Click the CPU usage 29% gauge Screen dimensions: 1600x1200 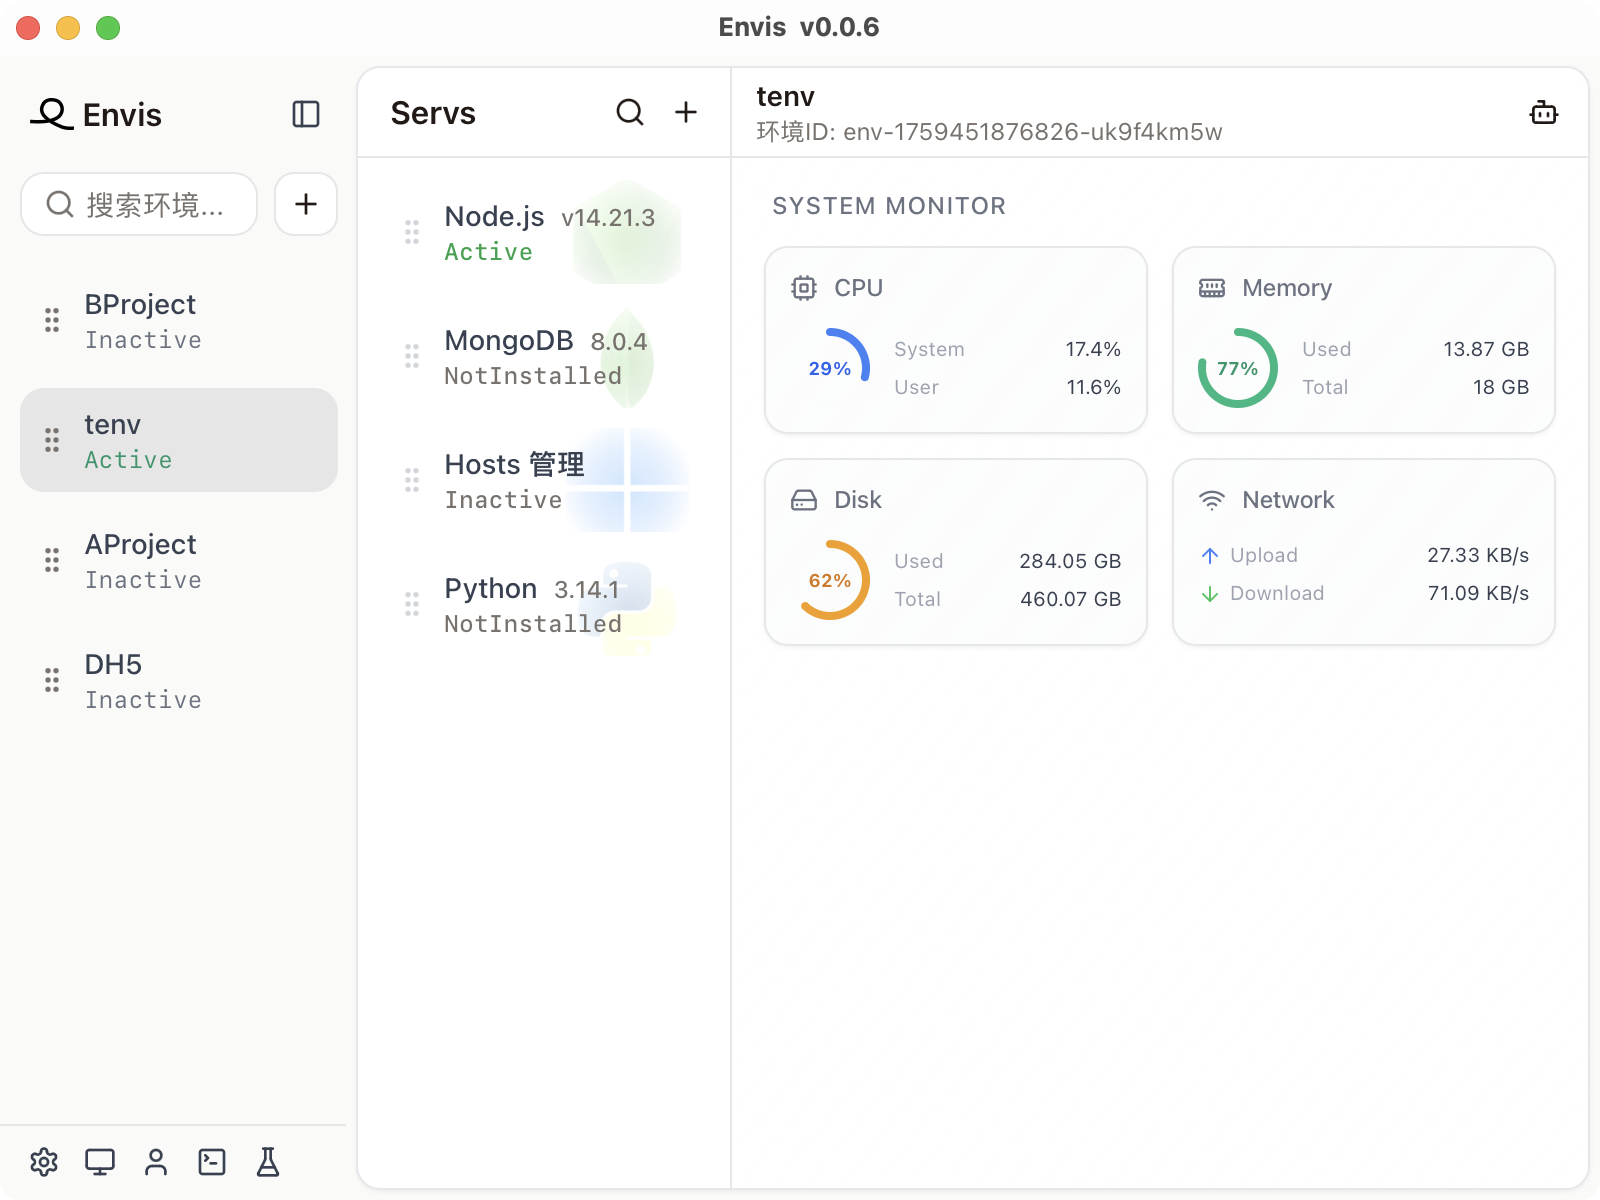tap(830, 368)
